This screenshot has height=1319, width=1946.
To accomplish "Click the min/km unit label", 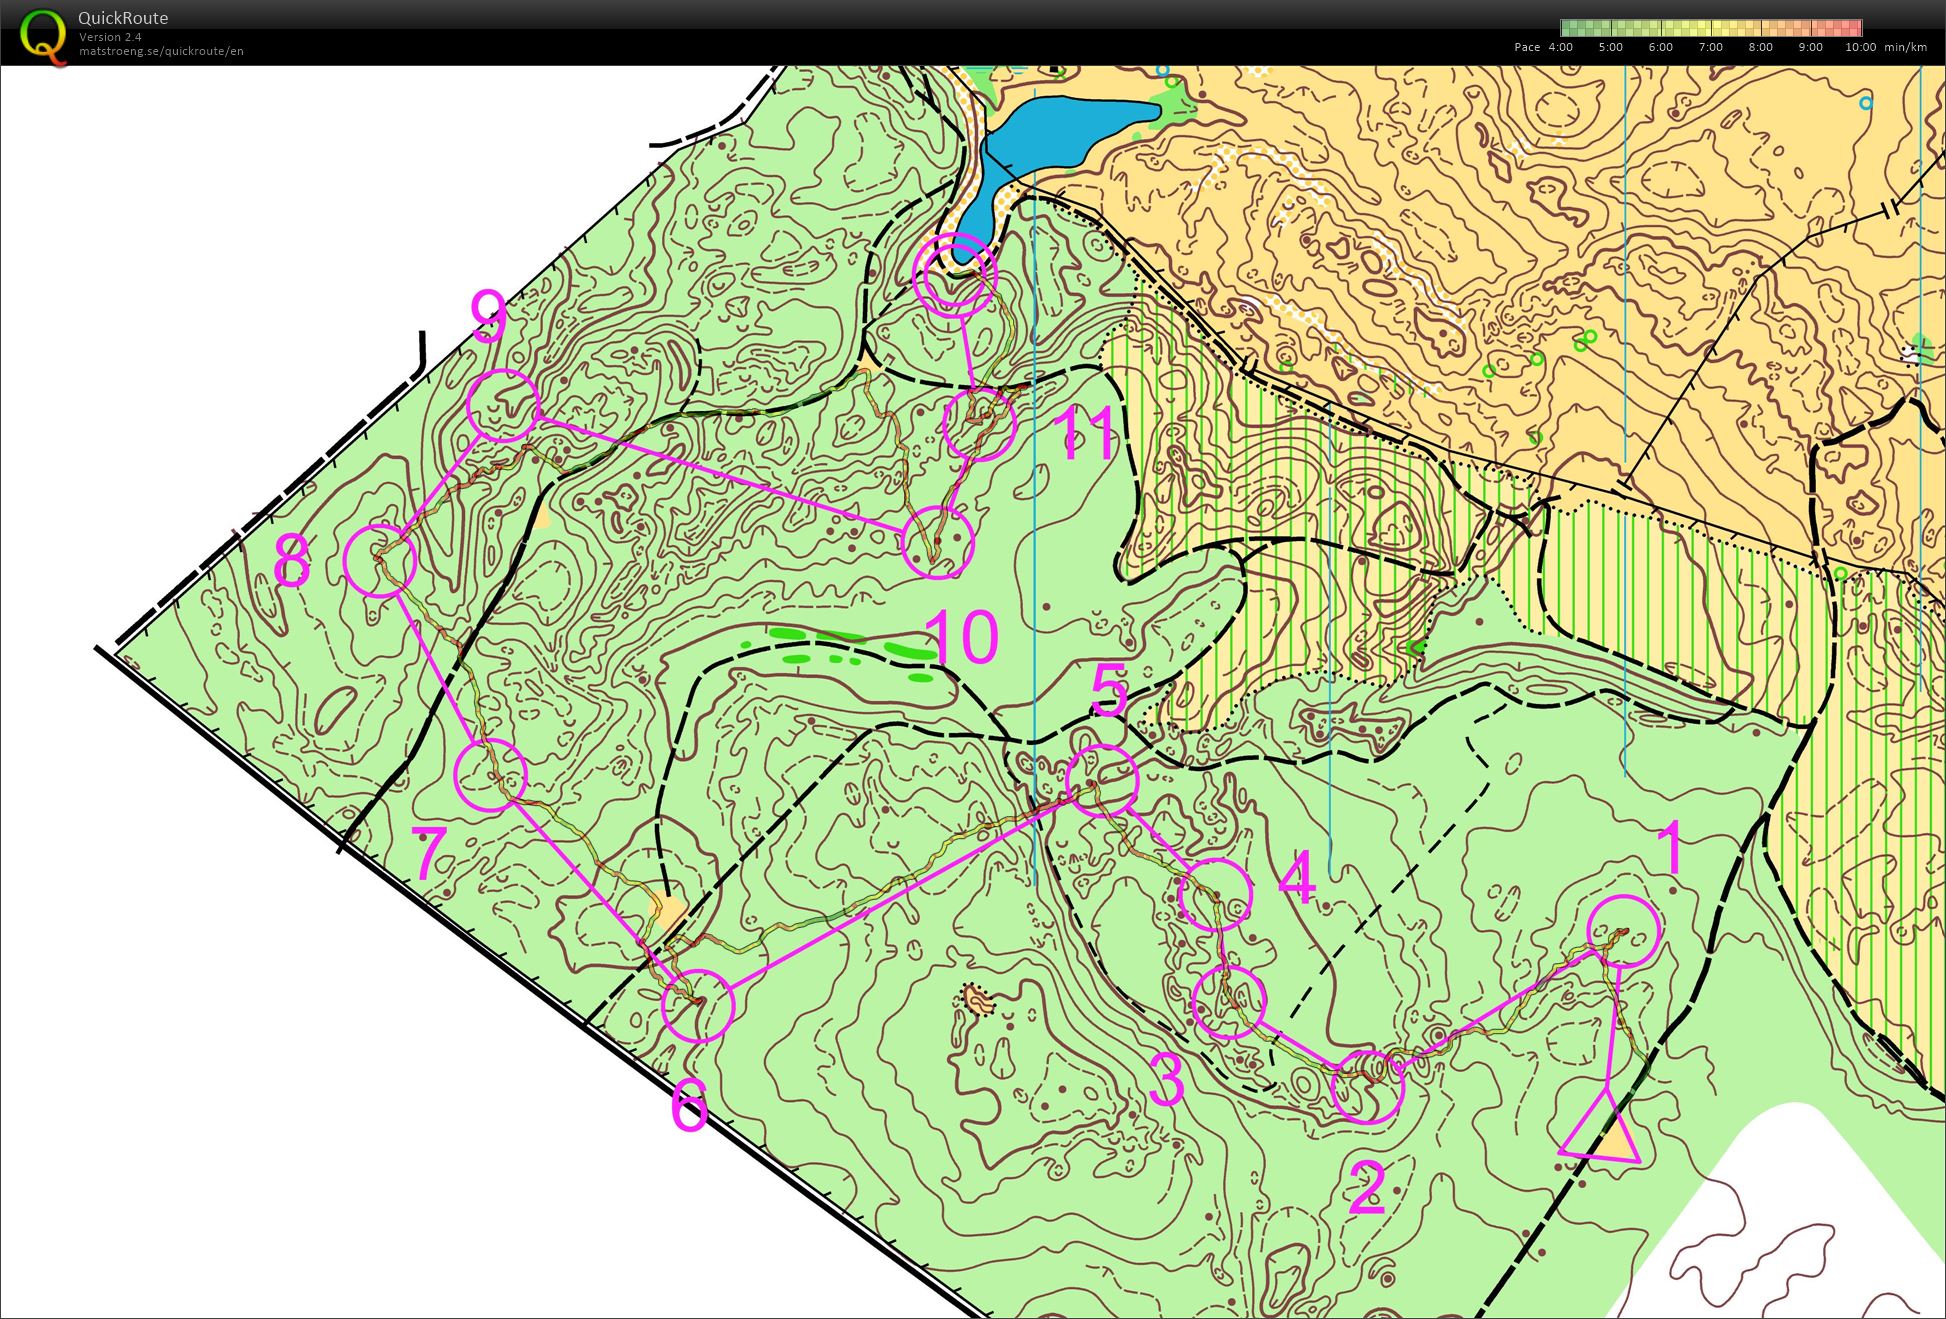I will click(x=1906, y=47).
